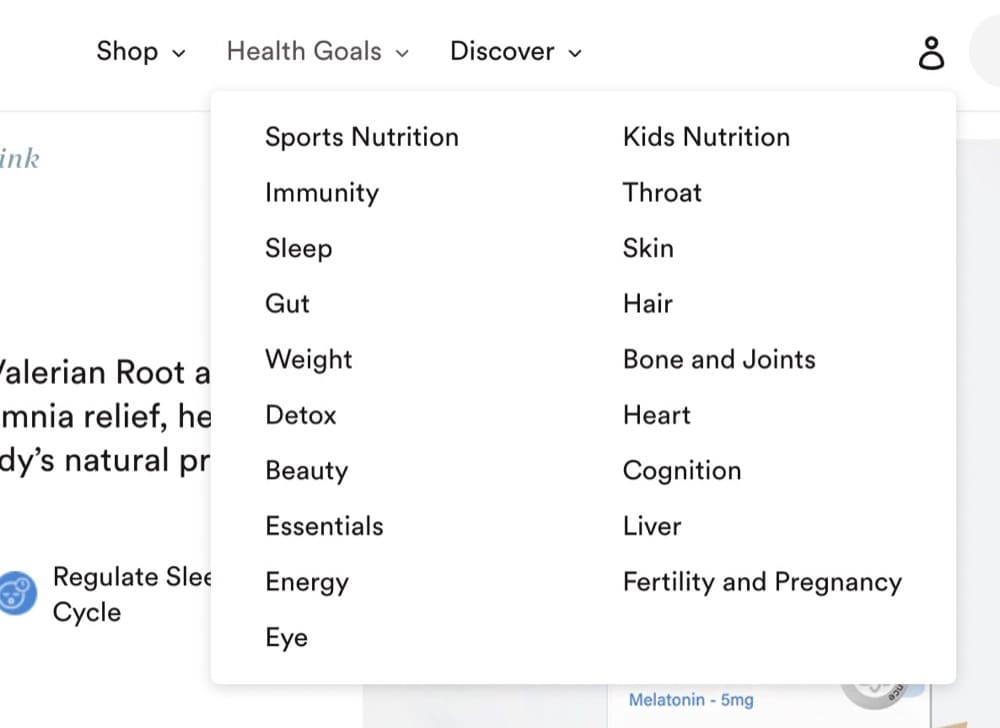Image resolution: width=1000 pixels, height=728 pixels.
Task: Go to Weight health goal
Action: [309, 360]
